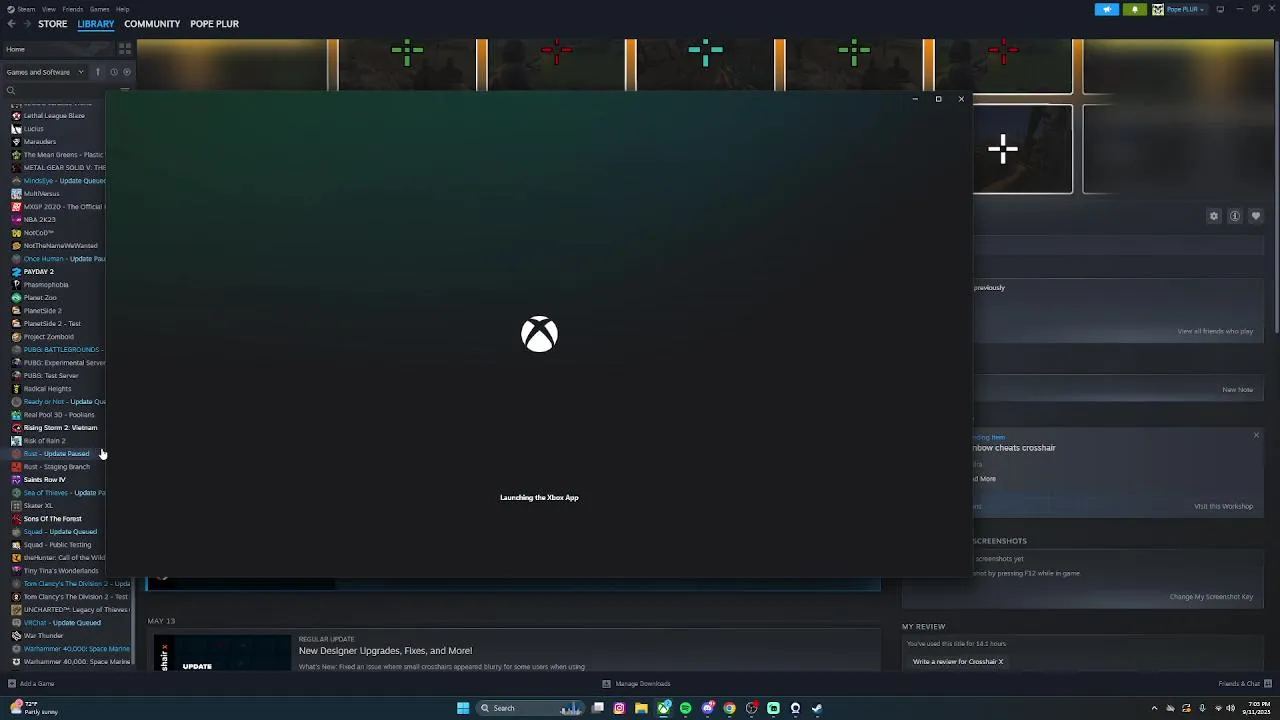Open Xbox app from the taskbar
The height and width of the screenshot is (720, 1280).
664,708
